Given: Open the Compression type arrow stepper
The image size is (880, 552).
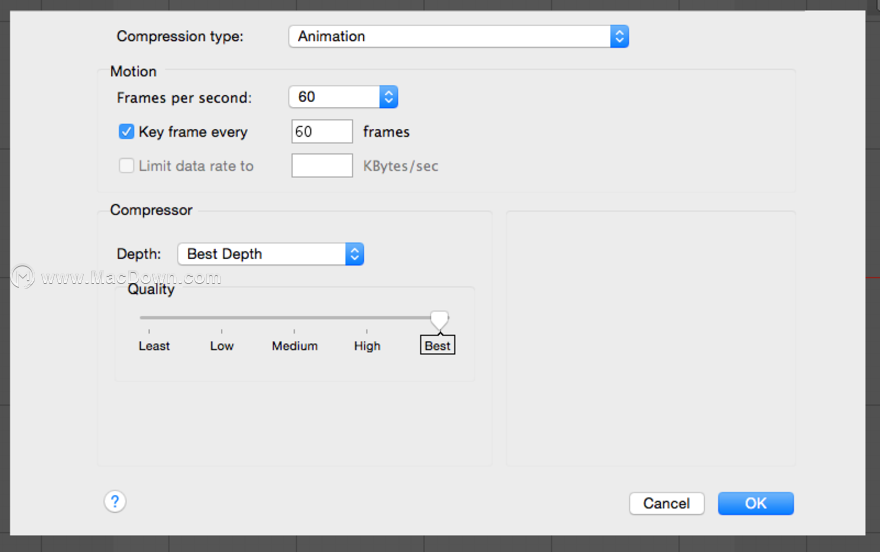Looking at the screenshot, I should click(620, 36).
